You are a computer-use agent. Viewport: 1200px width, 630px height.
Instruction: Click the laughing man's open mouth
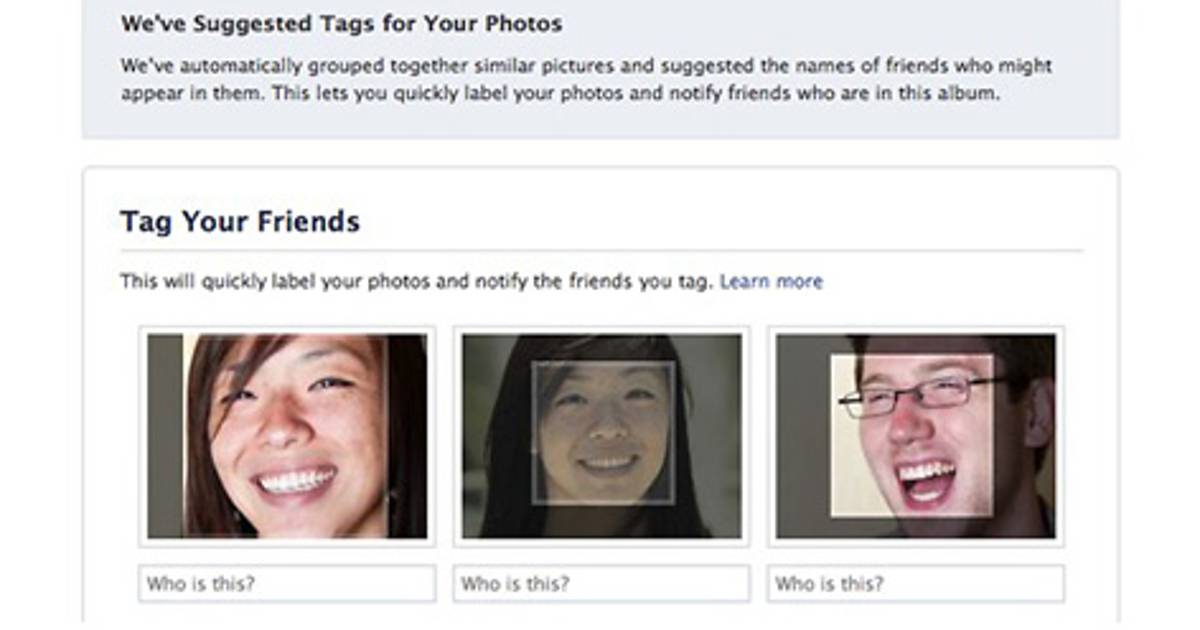coord(925,478)
